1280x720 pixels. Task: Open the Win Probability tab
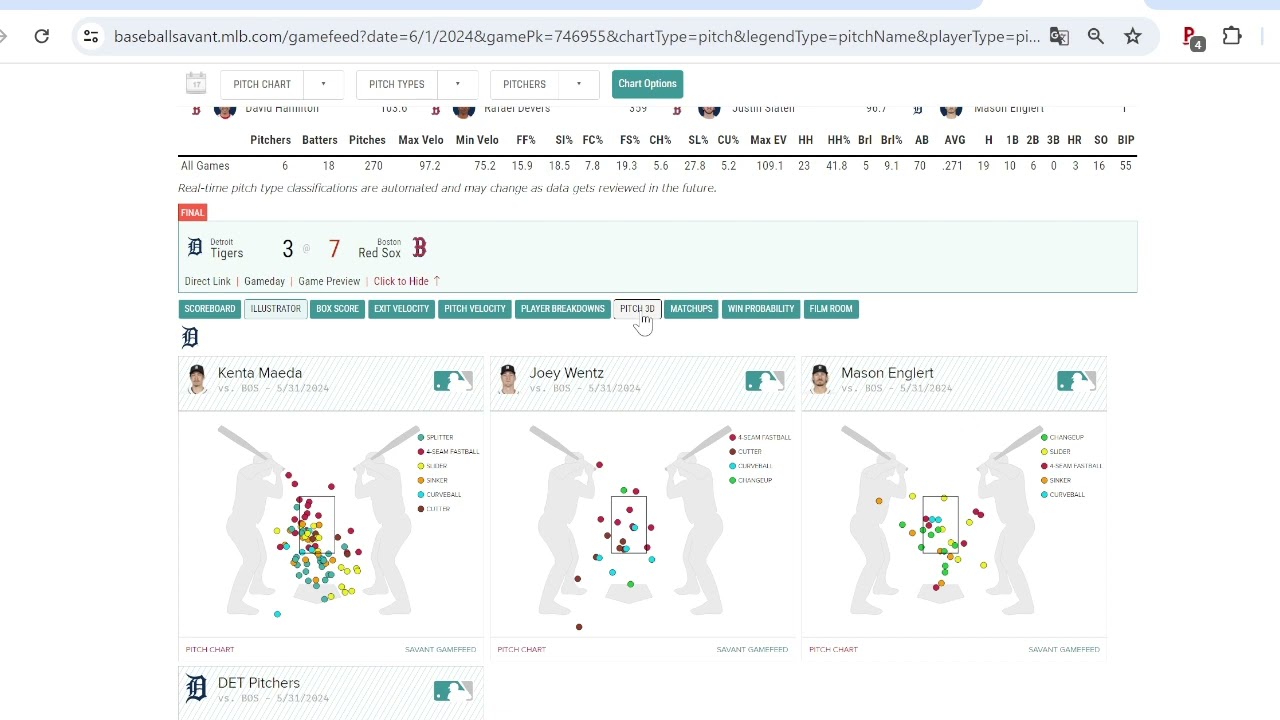(x=761, y=309)
